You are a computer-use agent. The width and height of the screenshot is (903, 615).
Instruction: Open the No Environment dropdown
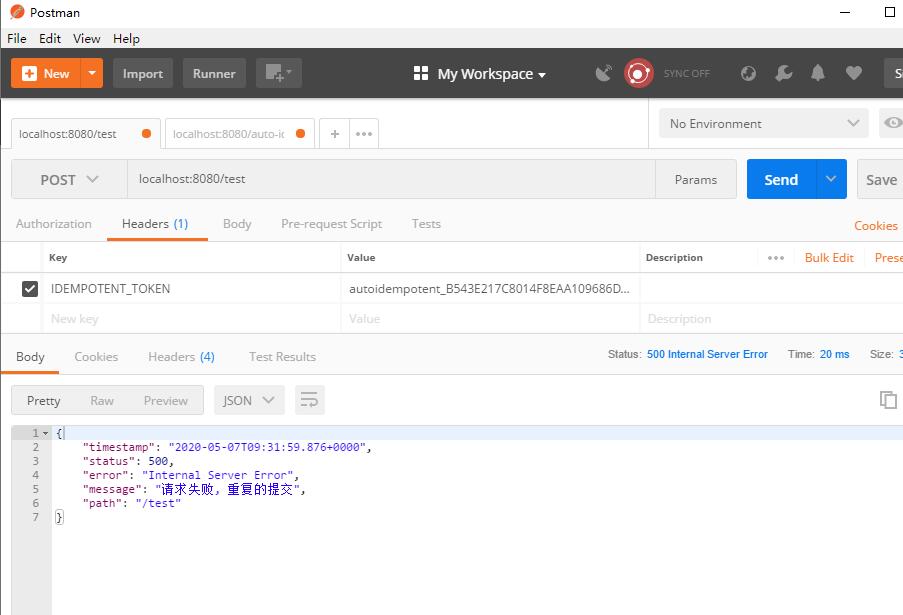(x=764, y=123)
